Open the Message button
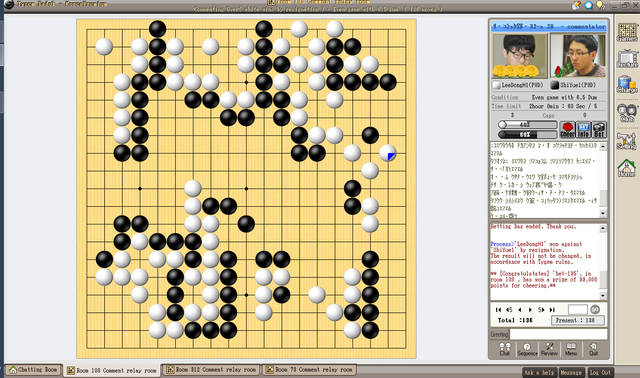 571,373
